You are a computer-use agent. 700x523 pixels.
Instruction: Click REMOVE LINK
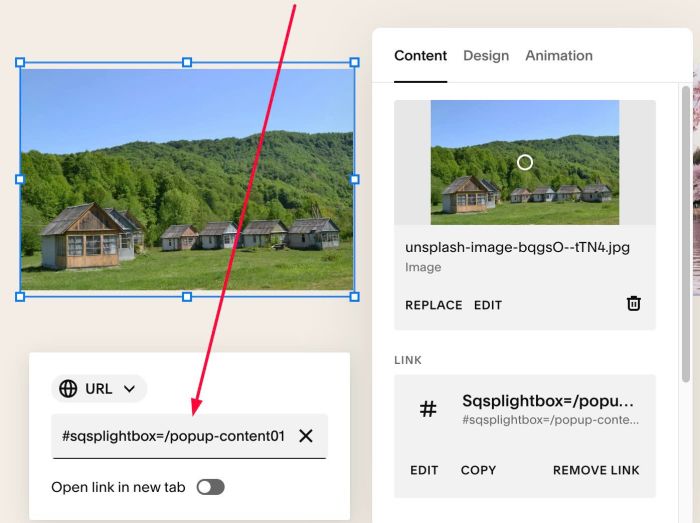pos(596,470)
